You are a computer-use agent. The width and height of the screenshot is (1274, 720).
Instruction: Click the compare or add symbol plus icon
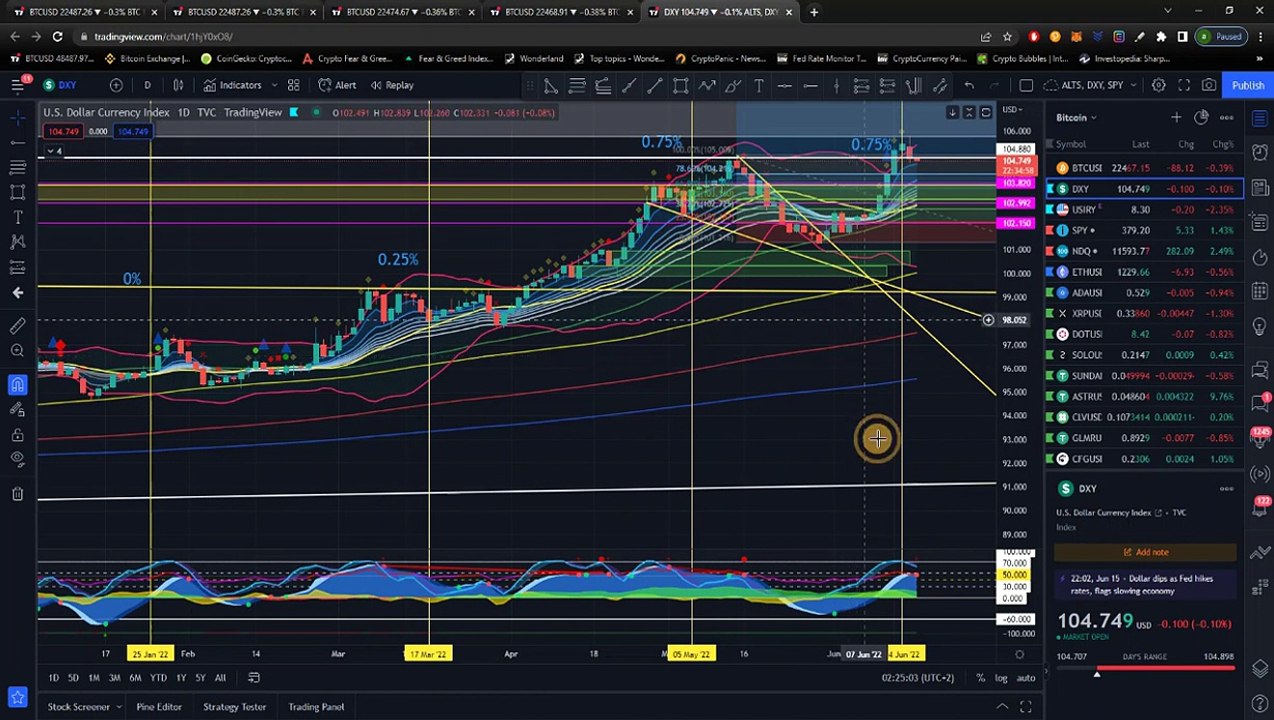116,85
